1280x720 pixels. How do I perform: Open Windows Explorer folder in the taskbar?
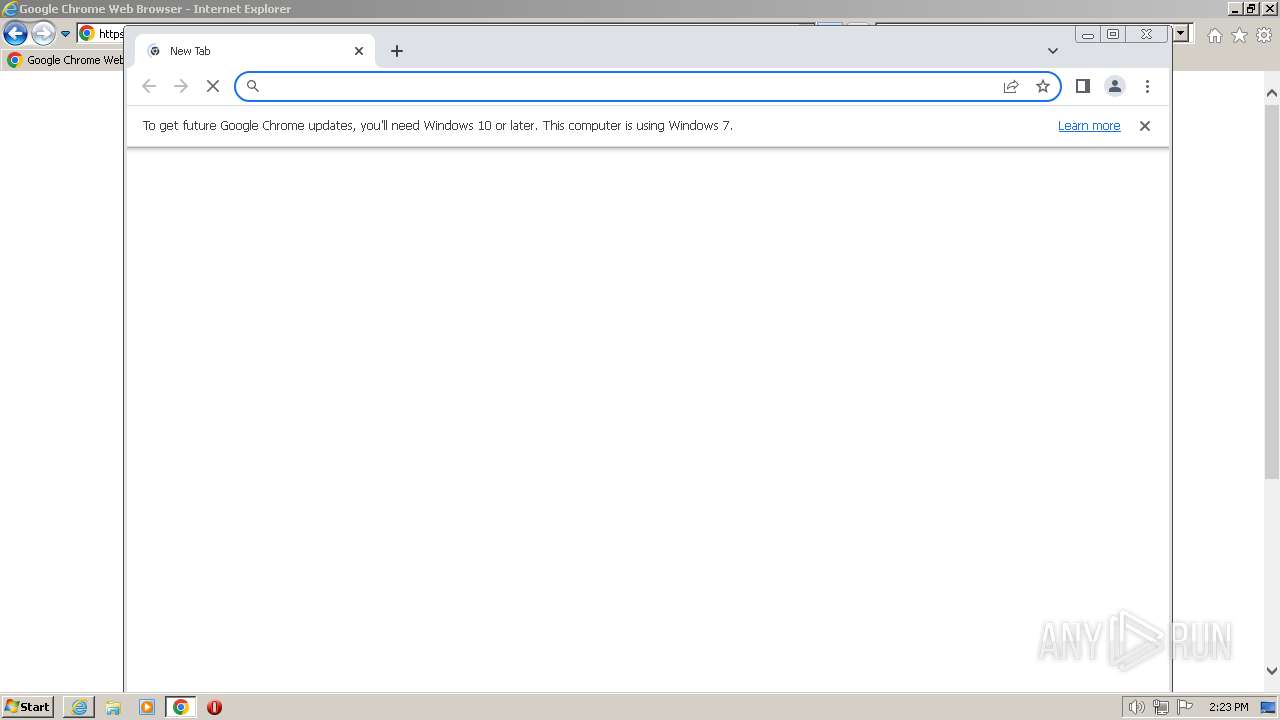coord(113,707)
